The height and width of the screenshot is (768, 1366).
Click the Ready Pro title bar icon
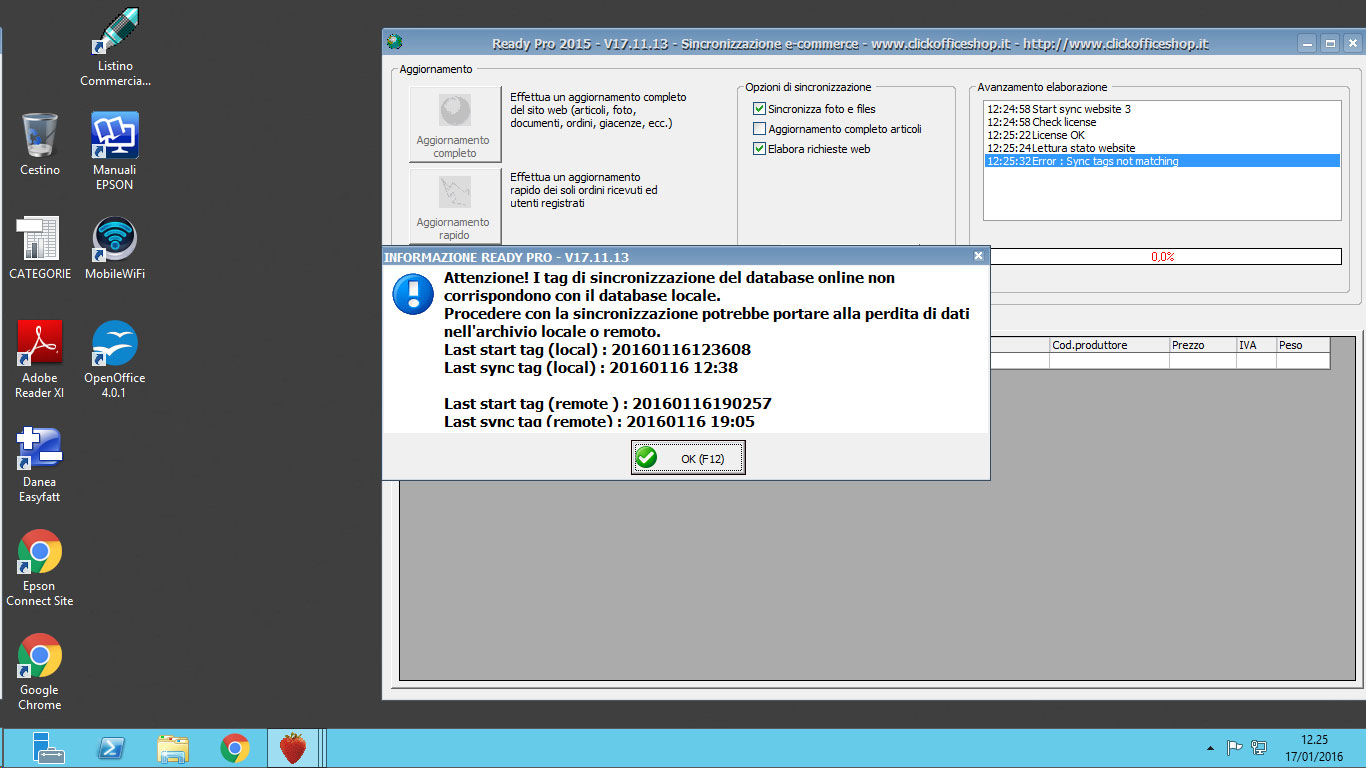[396, 42]
